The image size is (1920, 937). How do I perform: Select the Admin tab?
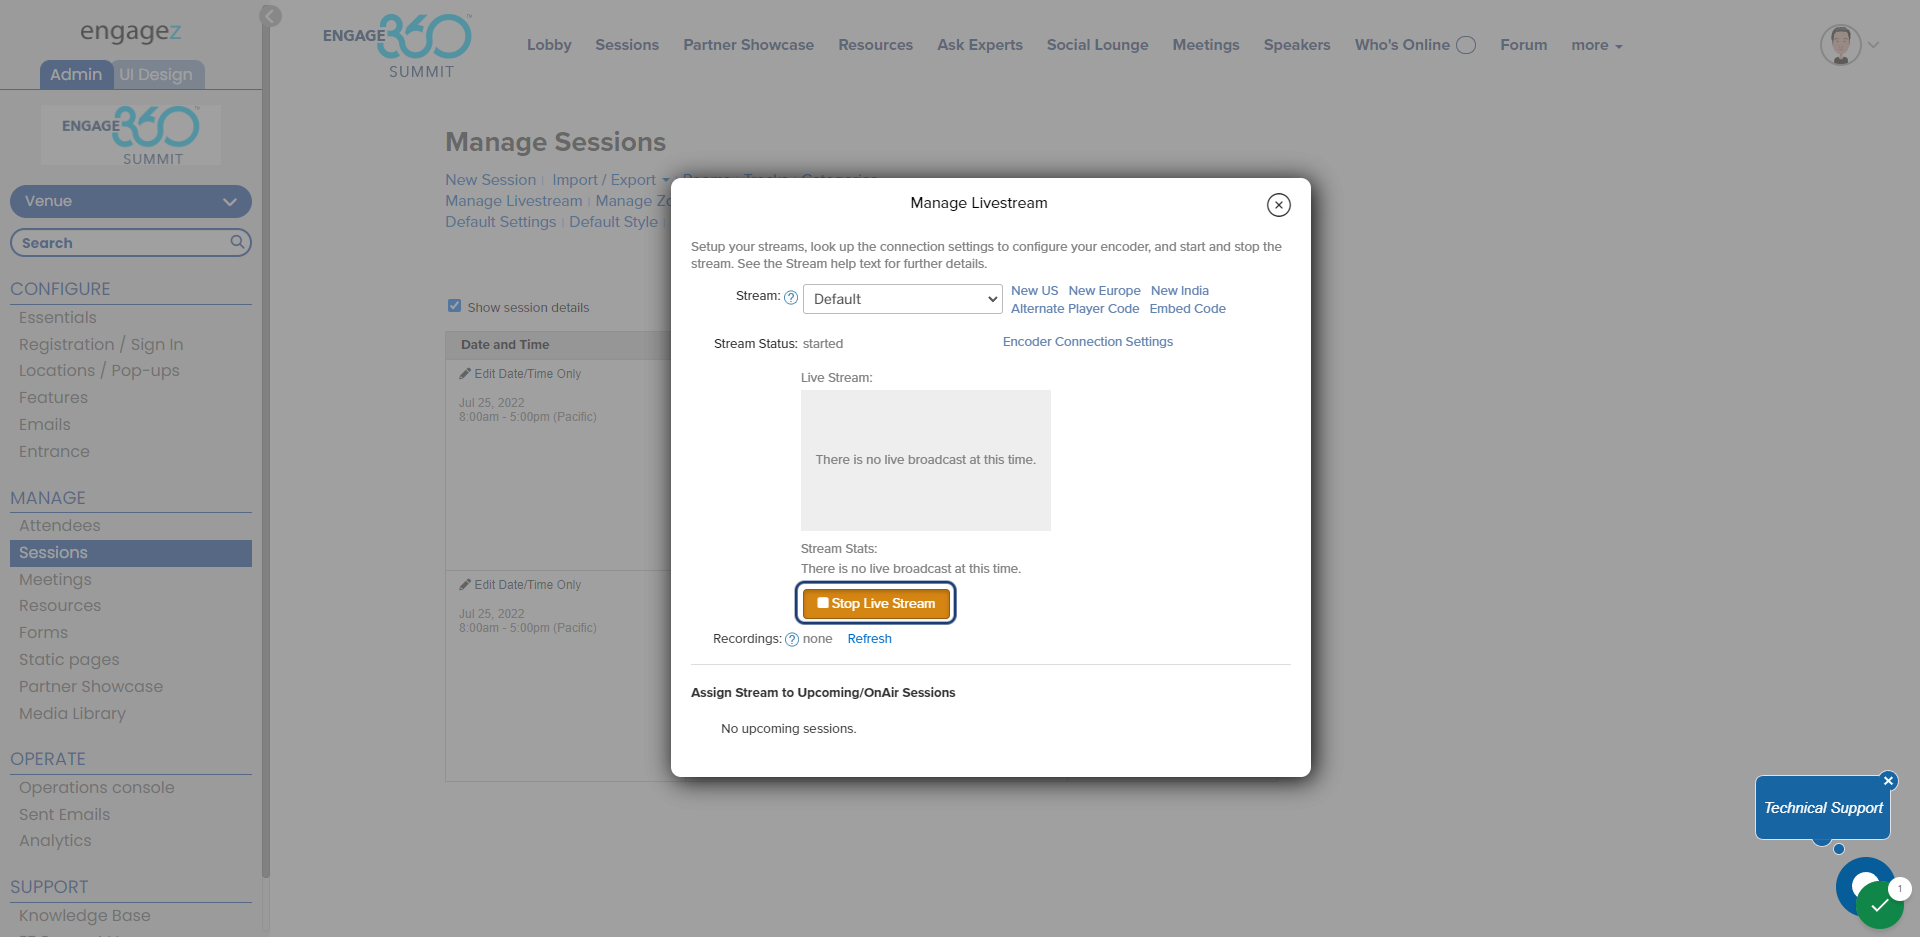click(76, 75)
